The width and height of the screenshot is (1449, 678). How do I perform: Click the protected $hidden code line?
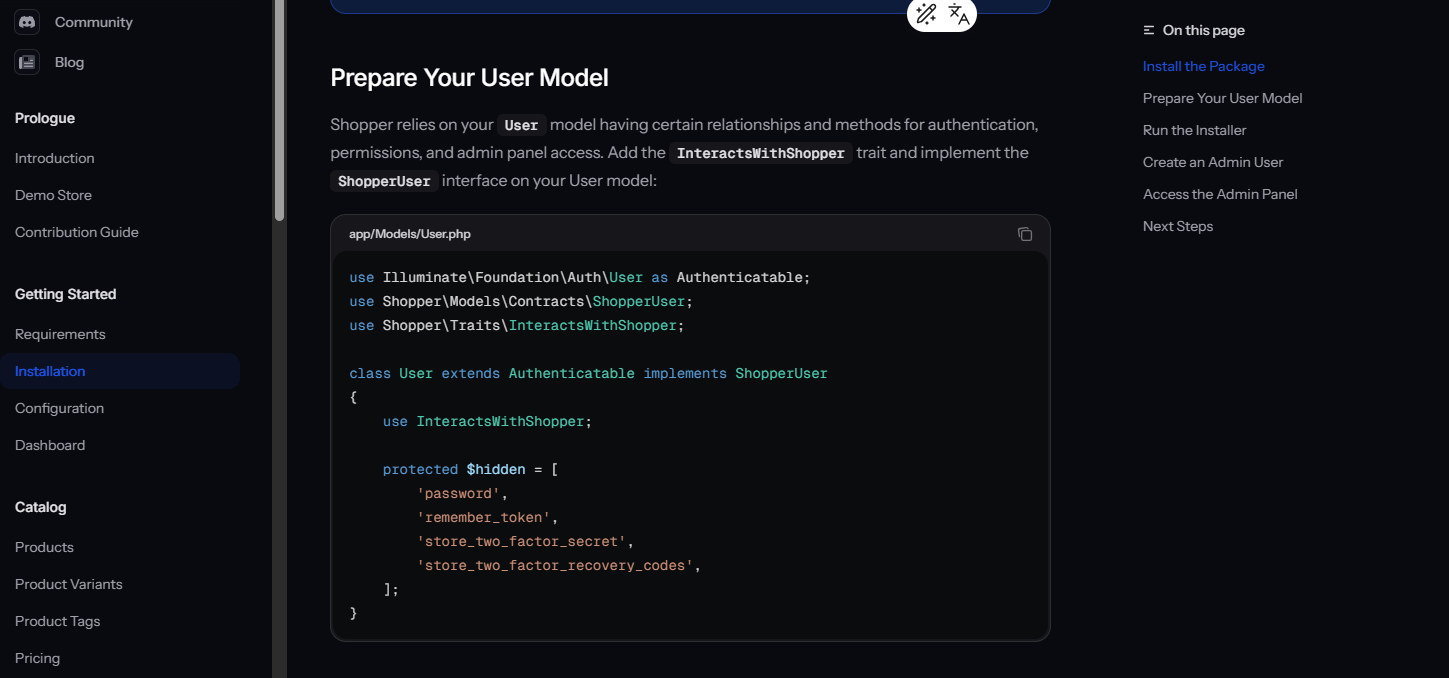471,470
